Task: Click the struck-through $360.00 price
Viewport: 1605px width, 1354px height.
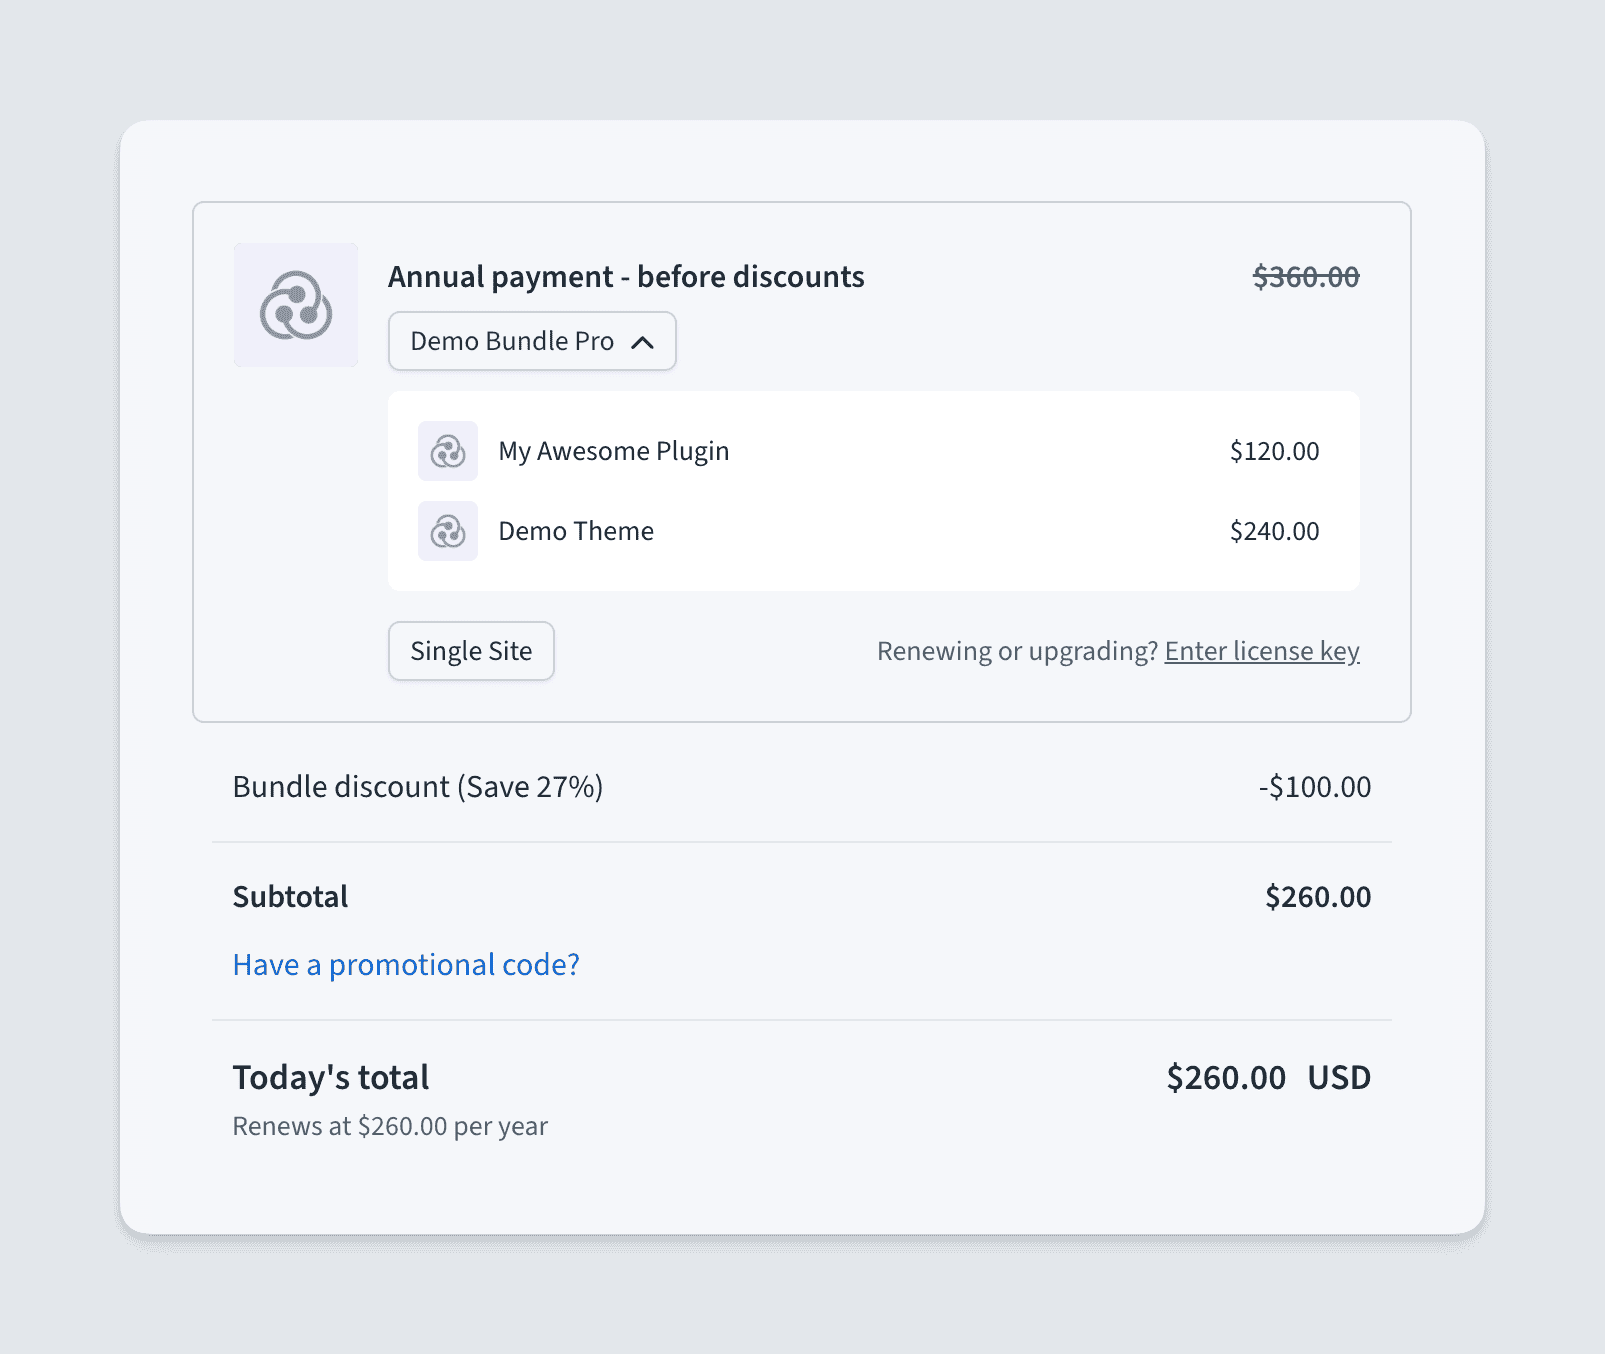Action: (1306, 277)
